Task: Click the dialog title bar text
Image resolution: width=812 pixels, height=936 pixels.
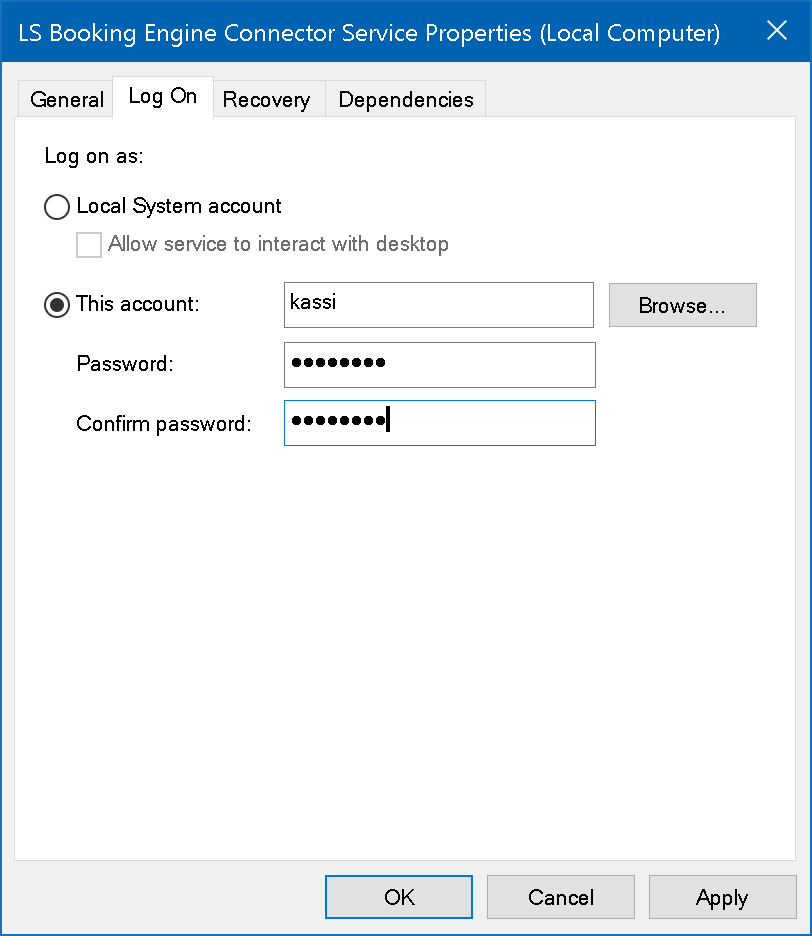Action: coord(368,33)
